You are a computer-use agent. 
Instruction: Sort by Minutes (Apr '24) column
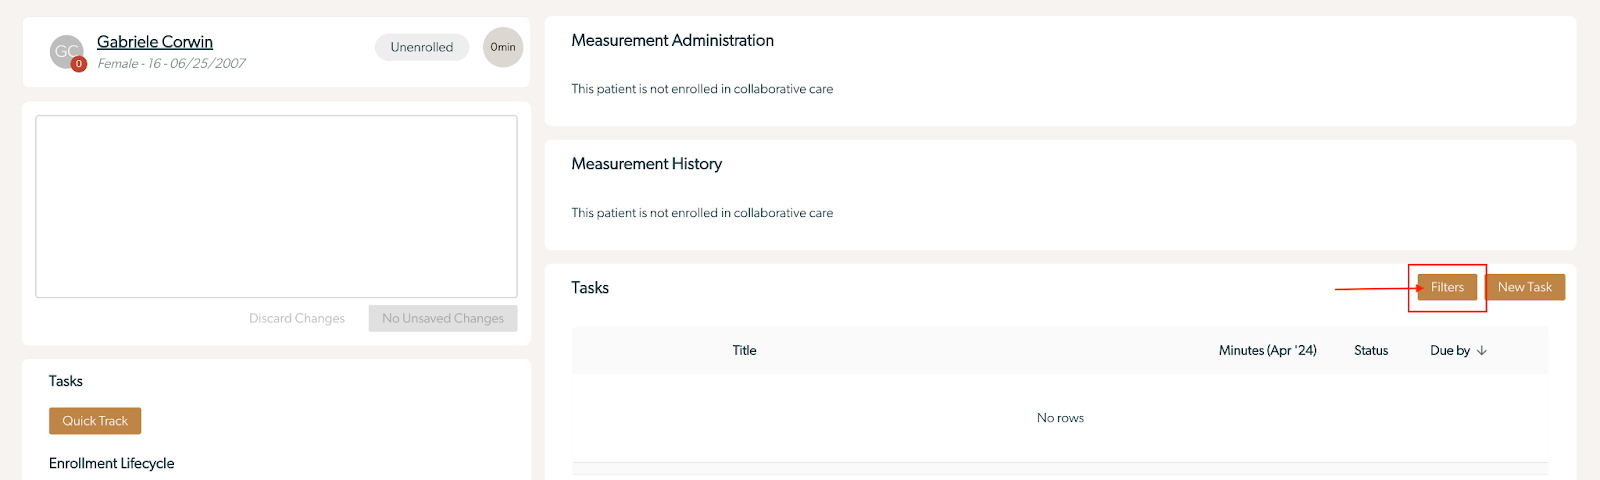coord(1267,351)
